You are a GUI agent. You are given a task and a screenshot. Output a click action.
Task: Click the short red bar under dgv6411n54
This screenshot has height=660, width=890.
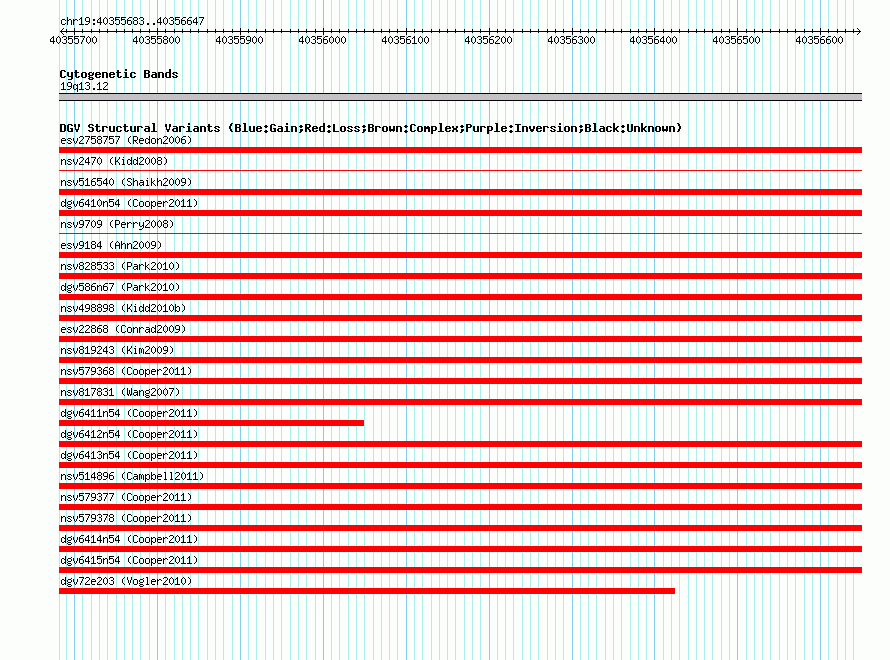tap(211, 423)
